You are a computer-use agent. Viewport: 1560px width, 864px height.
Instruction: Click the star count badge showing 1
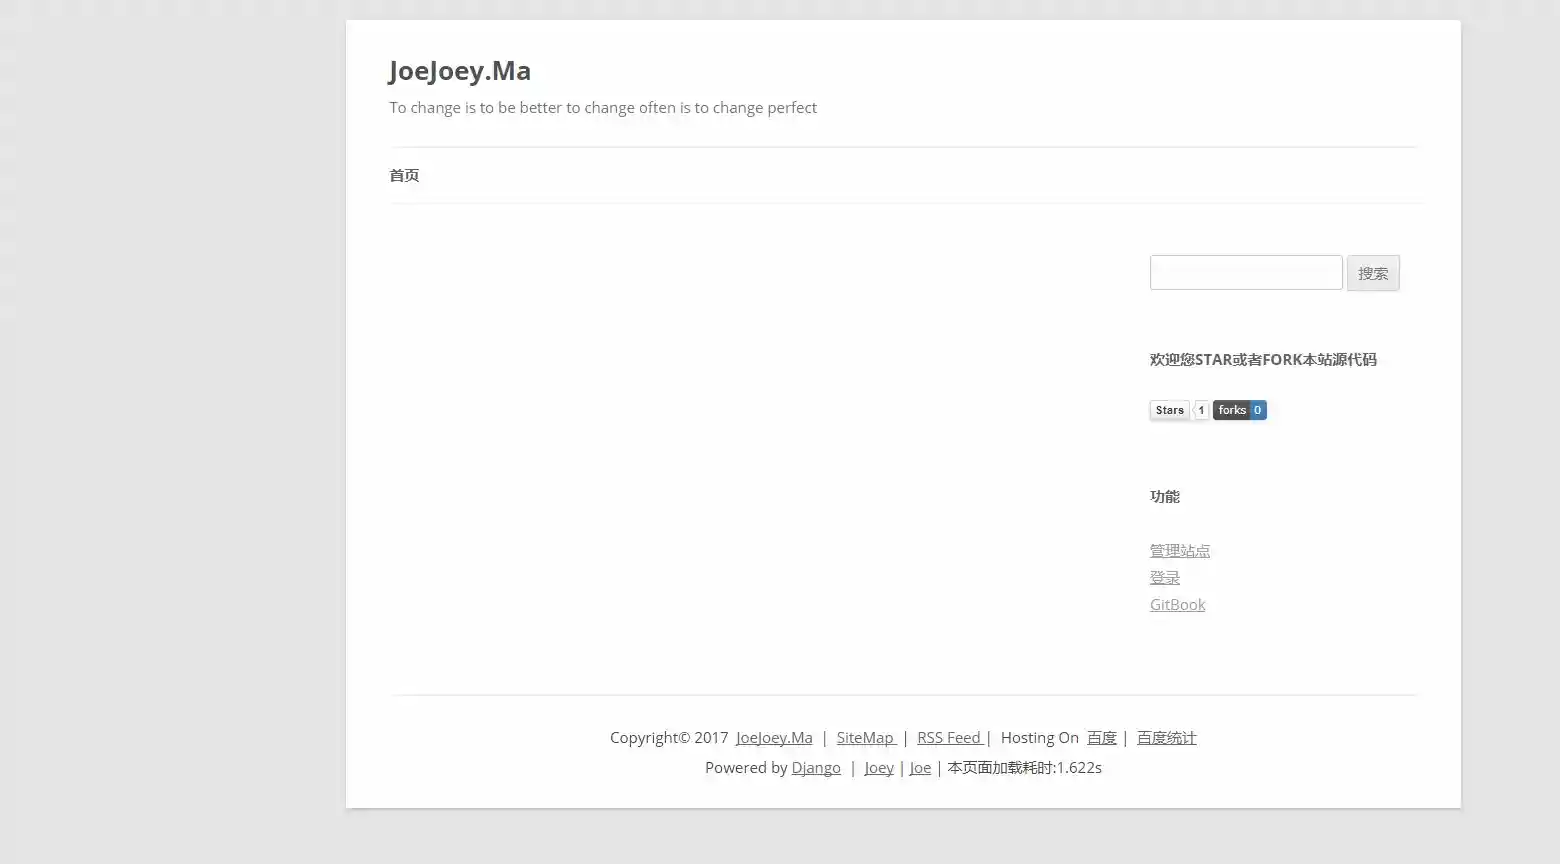tap(1201, 410)
